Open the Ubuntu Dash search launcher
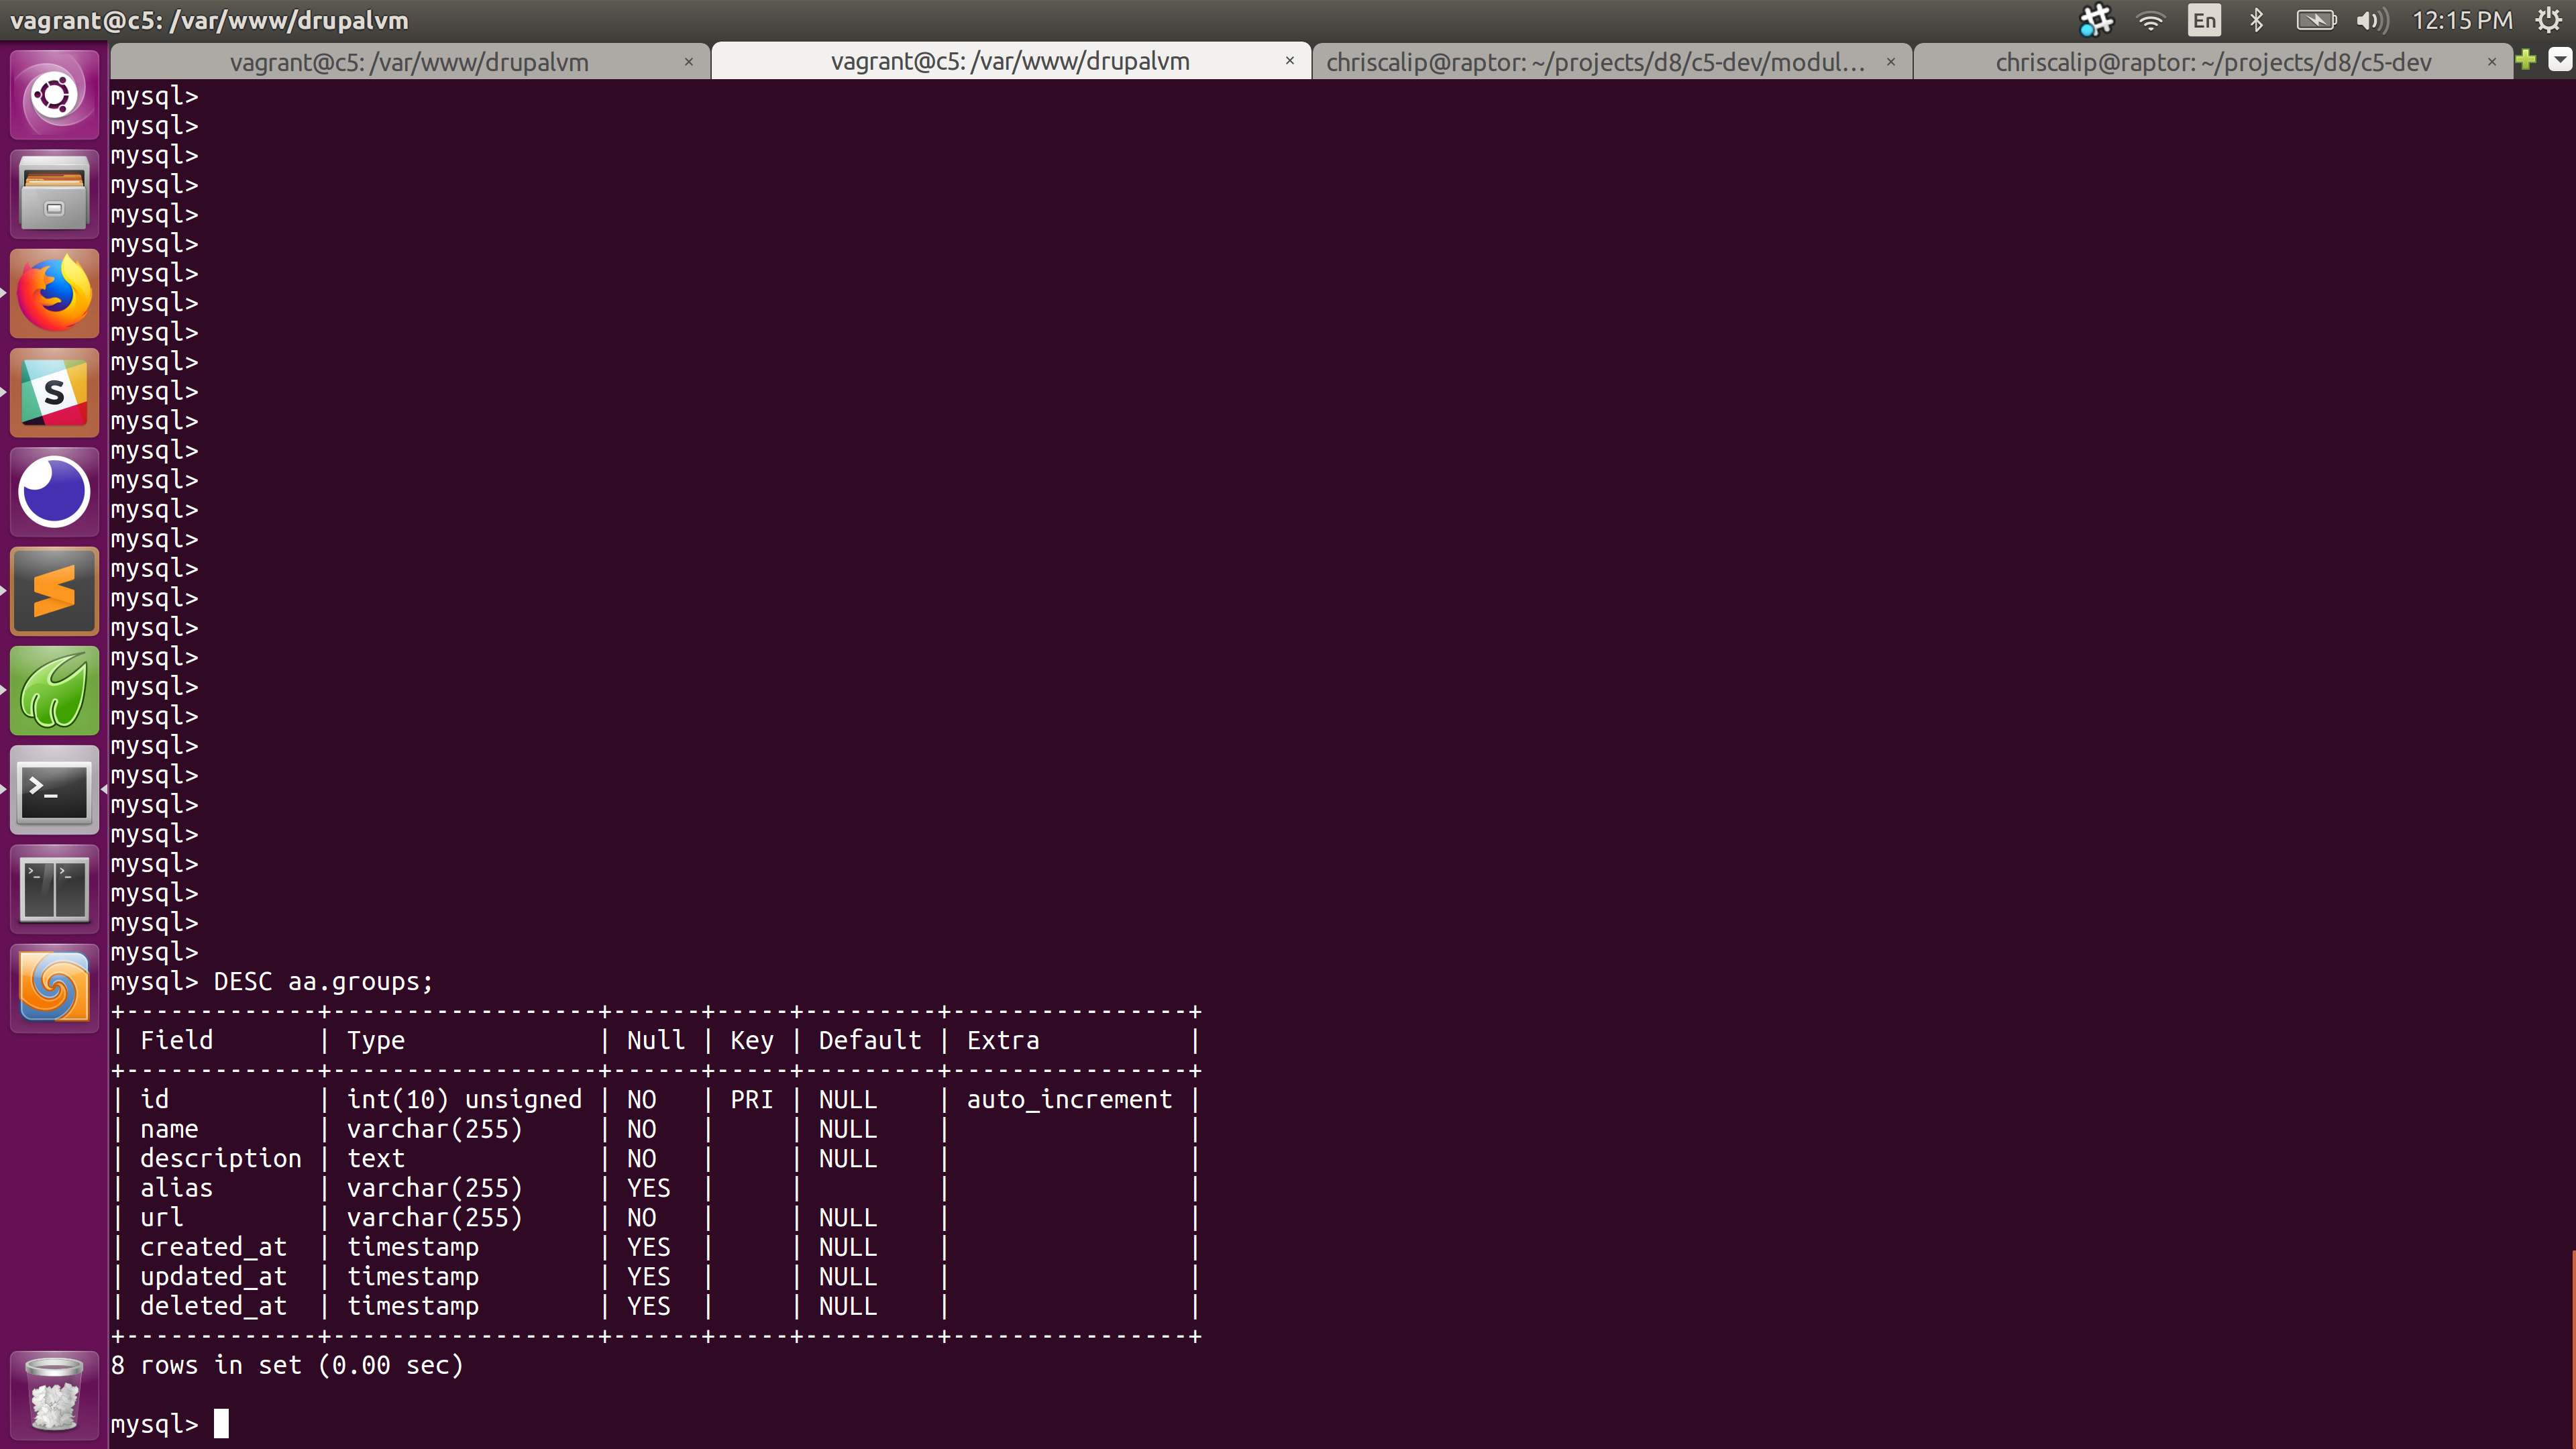The image size is (2576, 1449). point(54,95)
